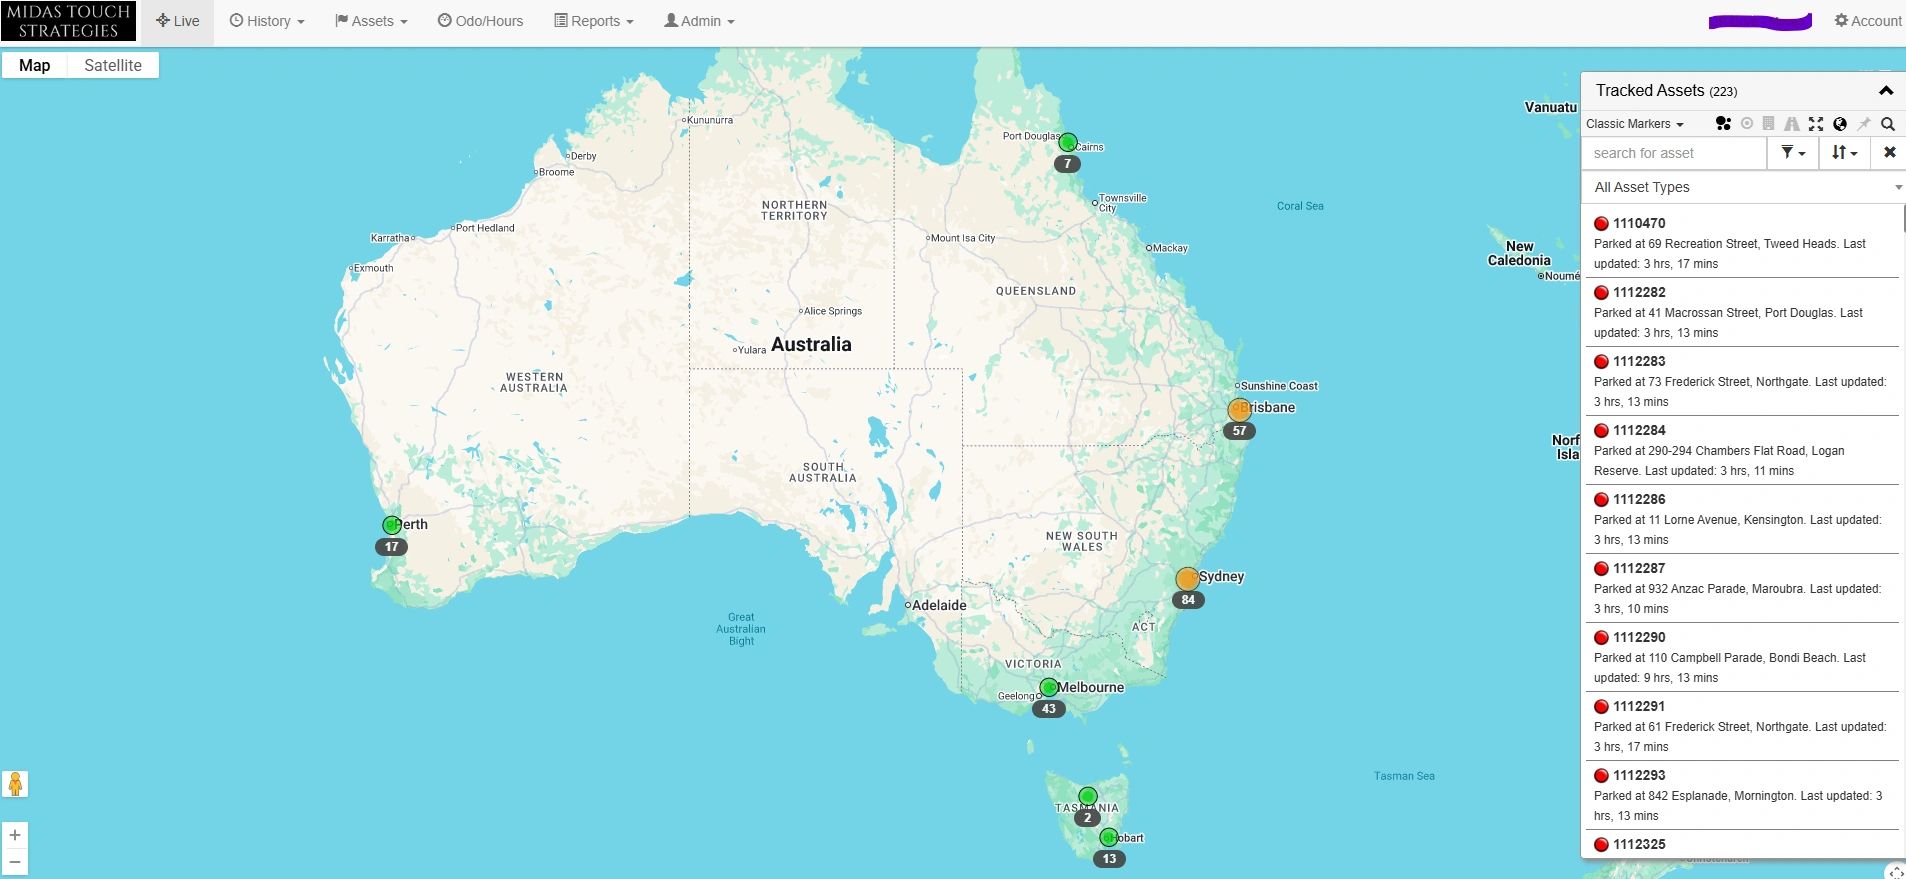This screenshot has width=1906, height=879.
Task: Switch to Satellite map view
Action: [113, 65]
